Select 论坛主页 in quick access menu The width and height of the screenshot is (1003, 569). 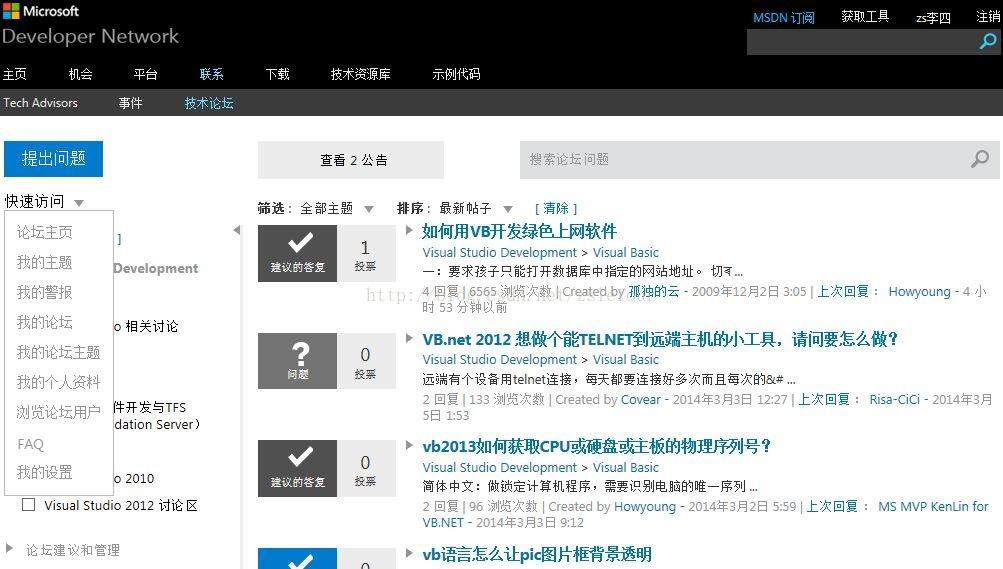click(45, 232)
